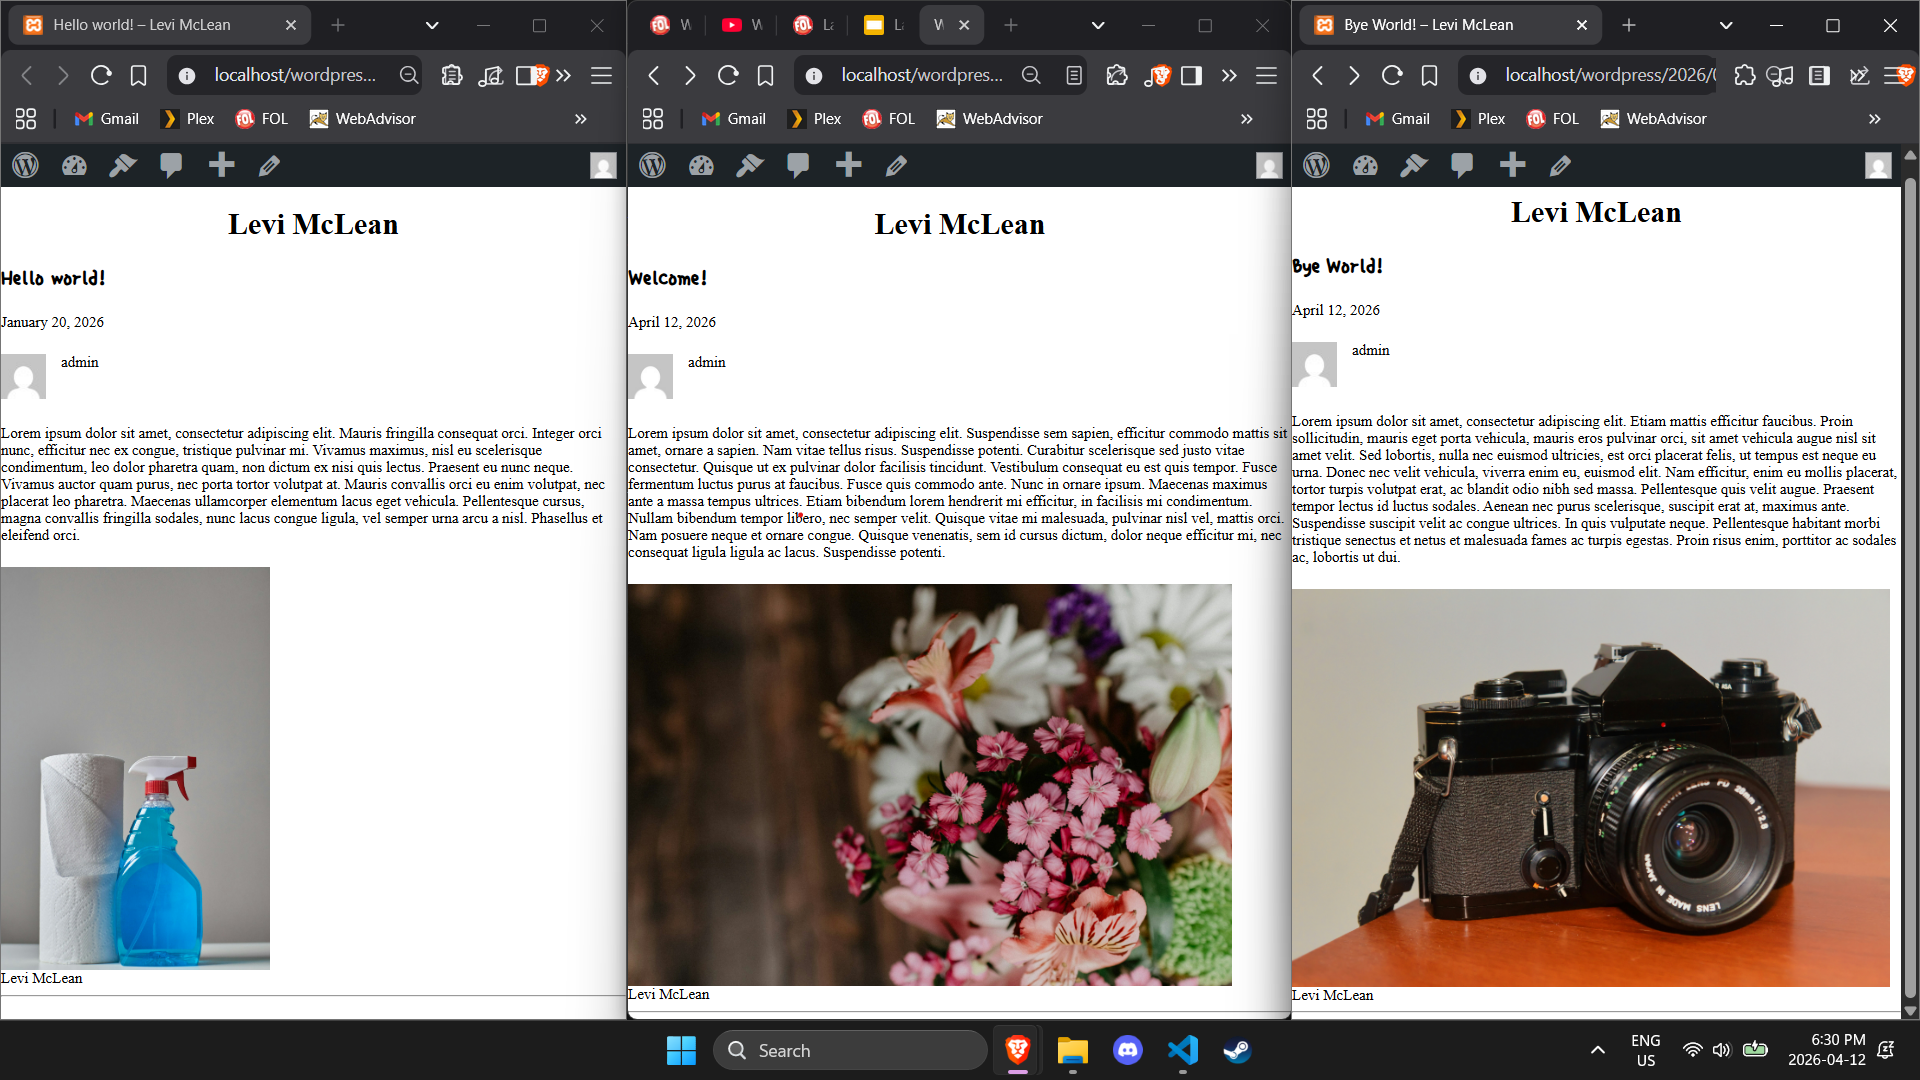Click the New plus icon in left window admin bar

coord(221,166)
